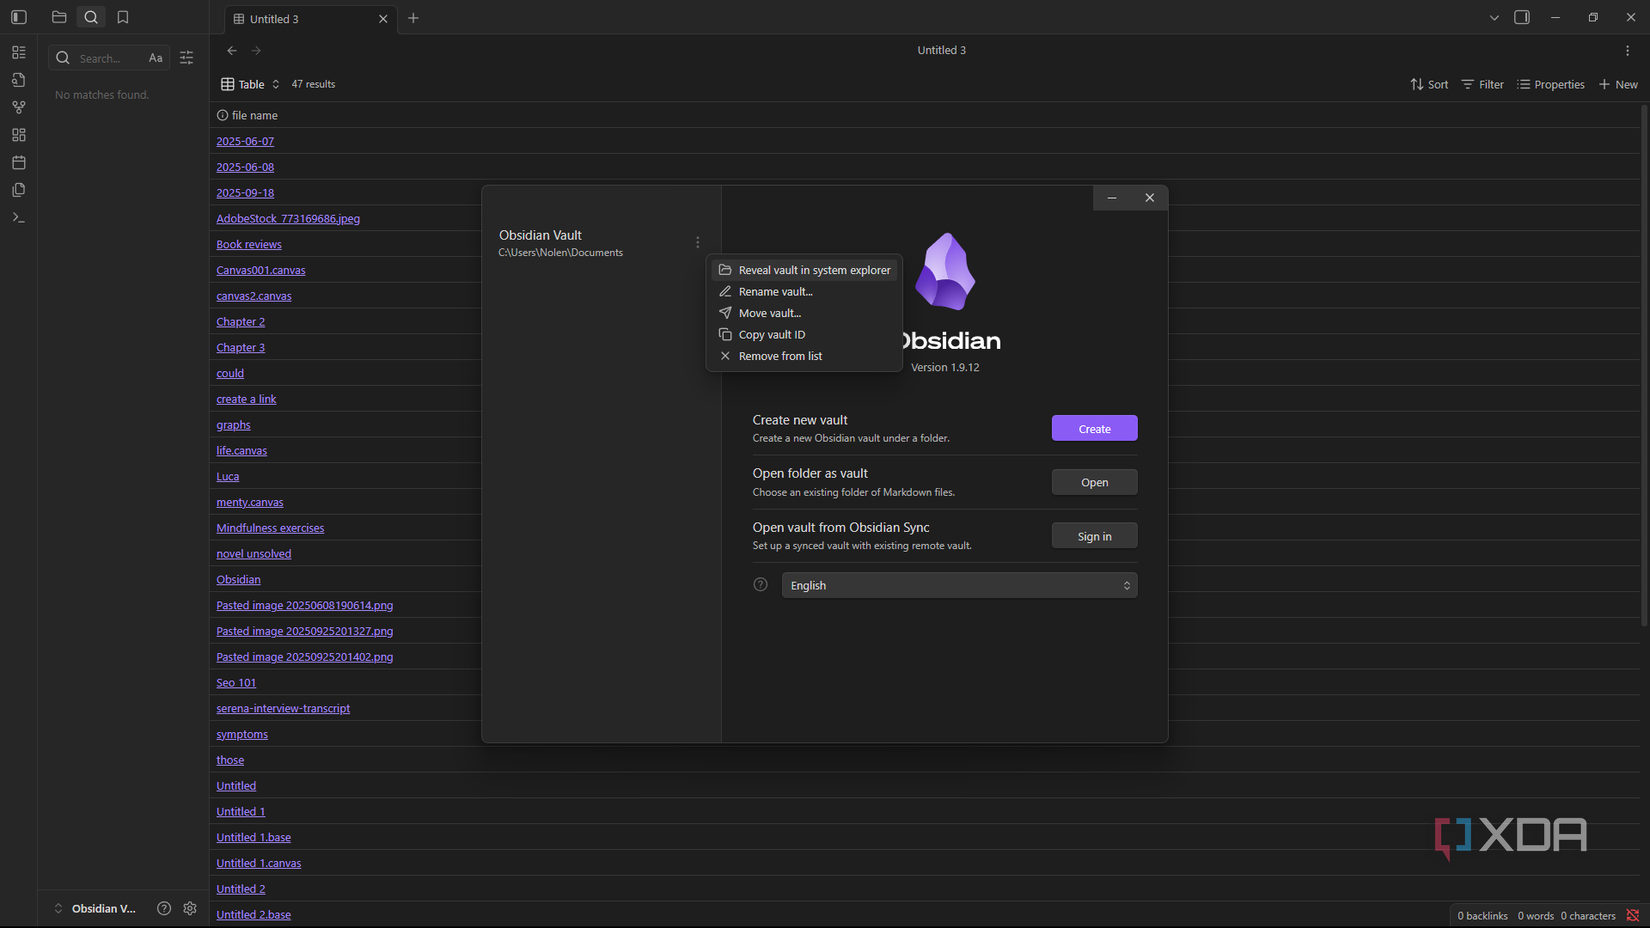The width and height of the screenshot is (1650, 928).
Task: Expand the Obsidian vault switcher
Action: click(94, 908)
